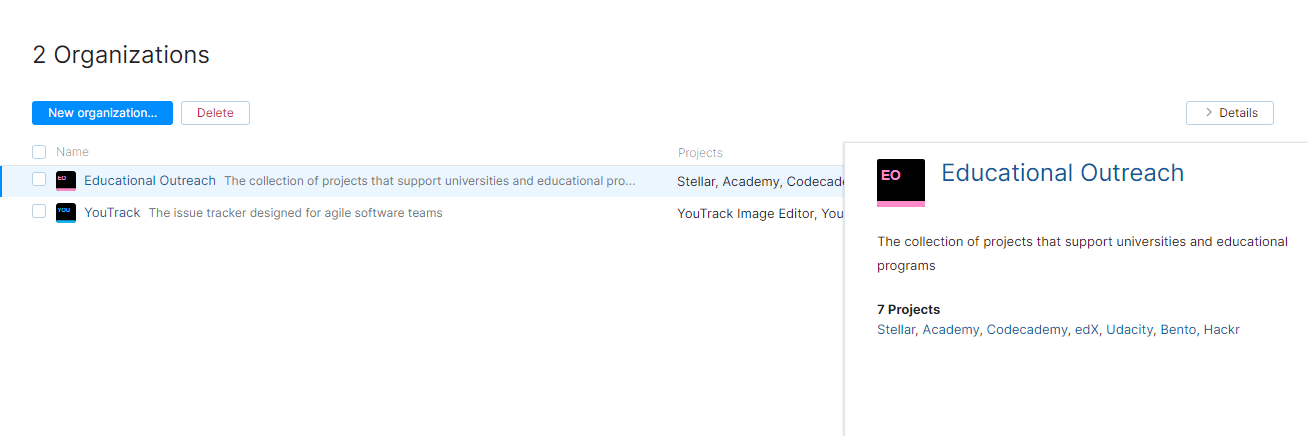
Task: Click the Educational Outreach row icon
Action: [x=66, y=181]
